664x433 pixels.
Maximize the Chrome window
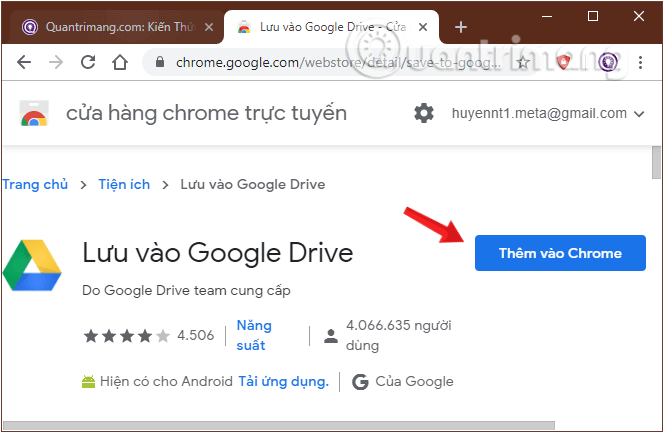click(x=593, y=17)
